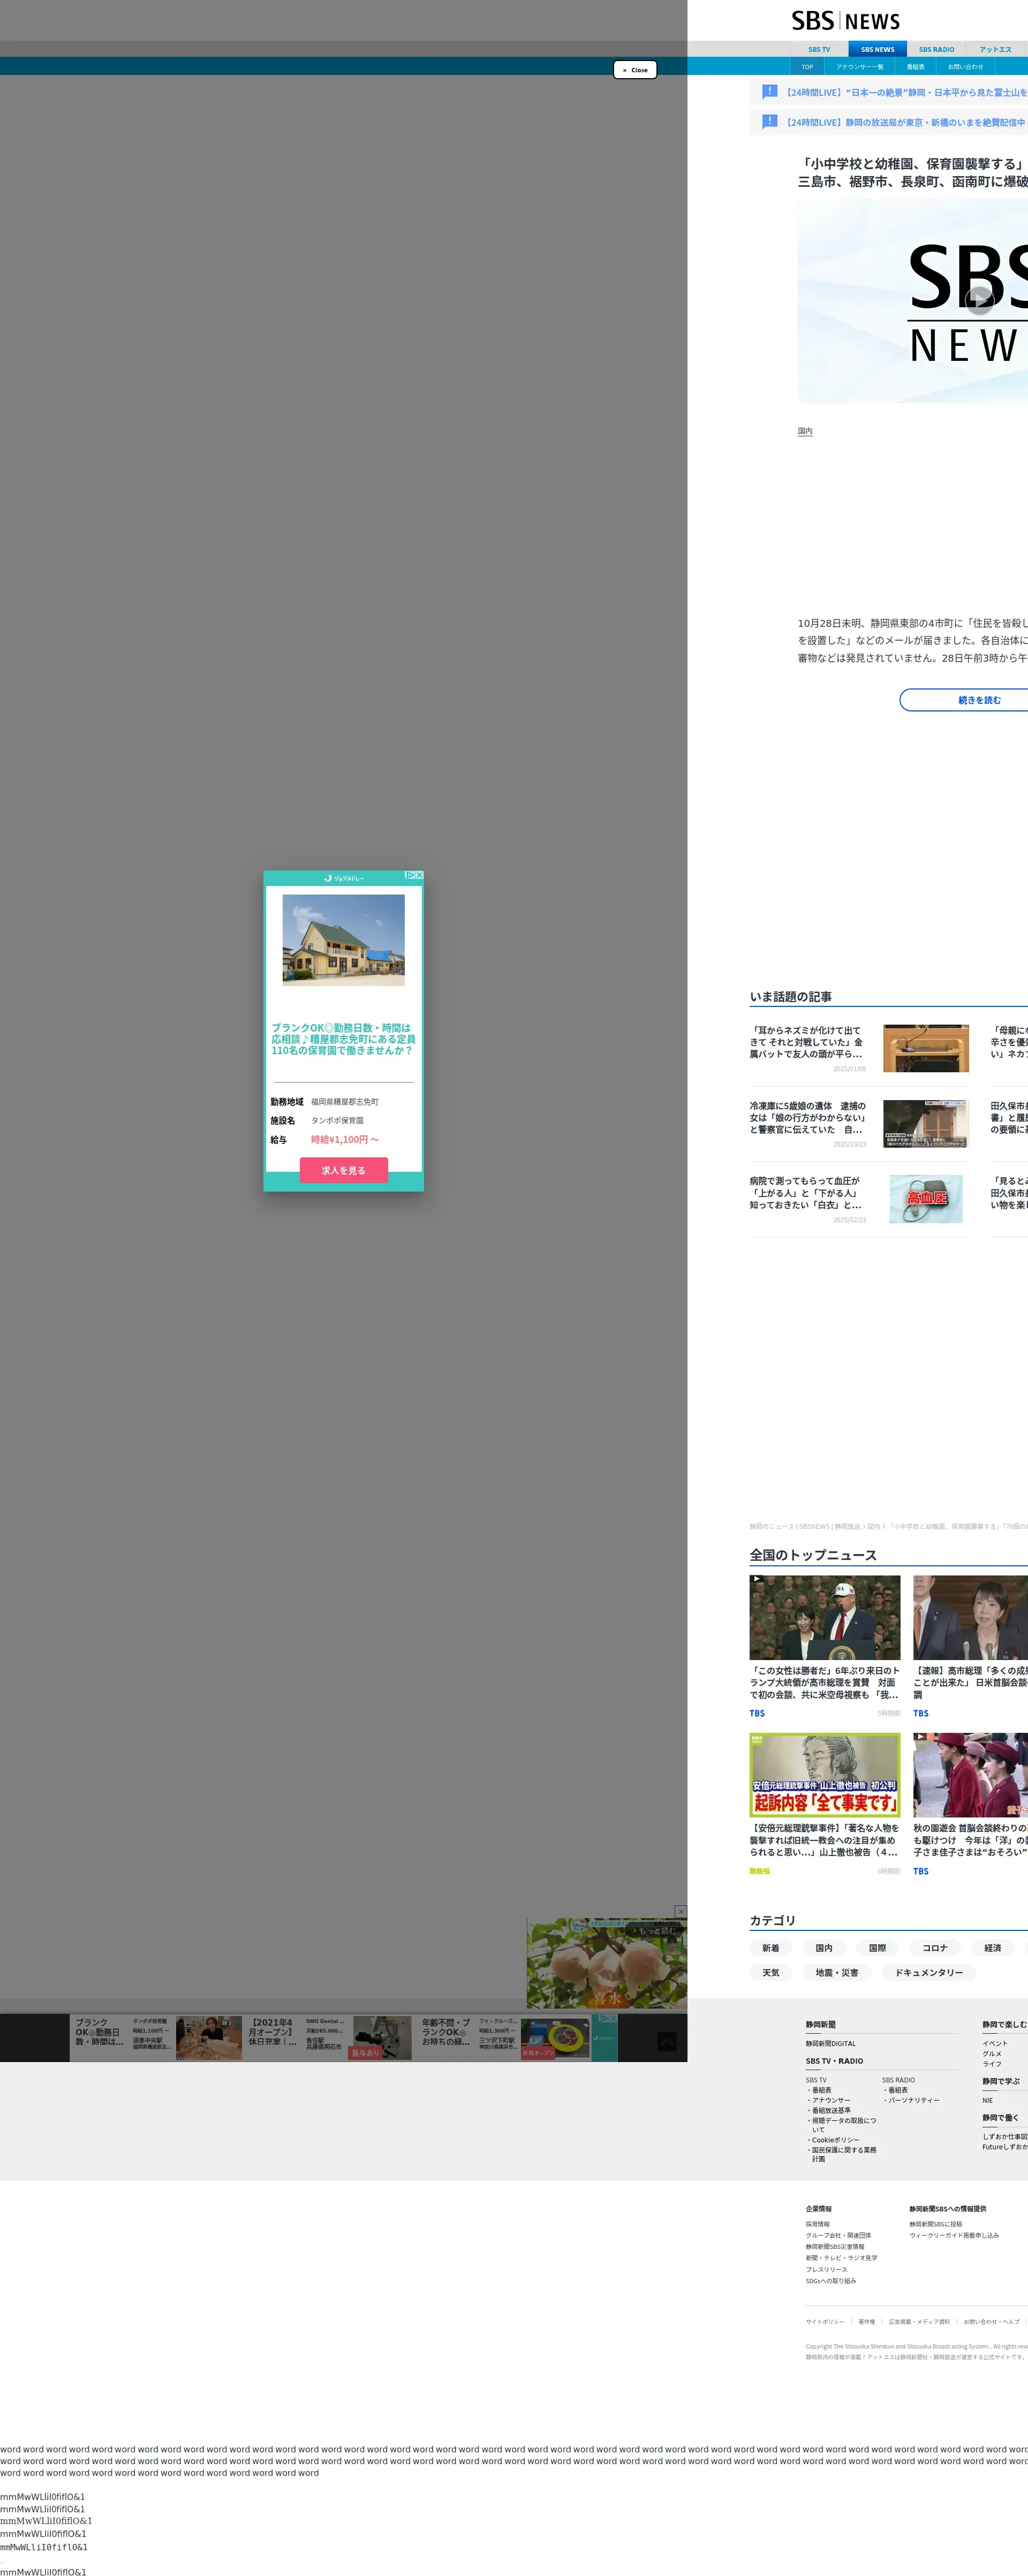Click the nursery building photo in the ad
Screen dimensions: 1028x2576
point(343,940)
